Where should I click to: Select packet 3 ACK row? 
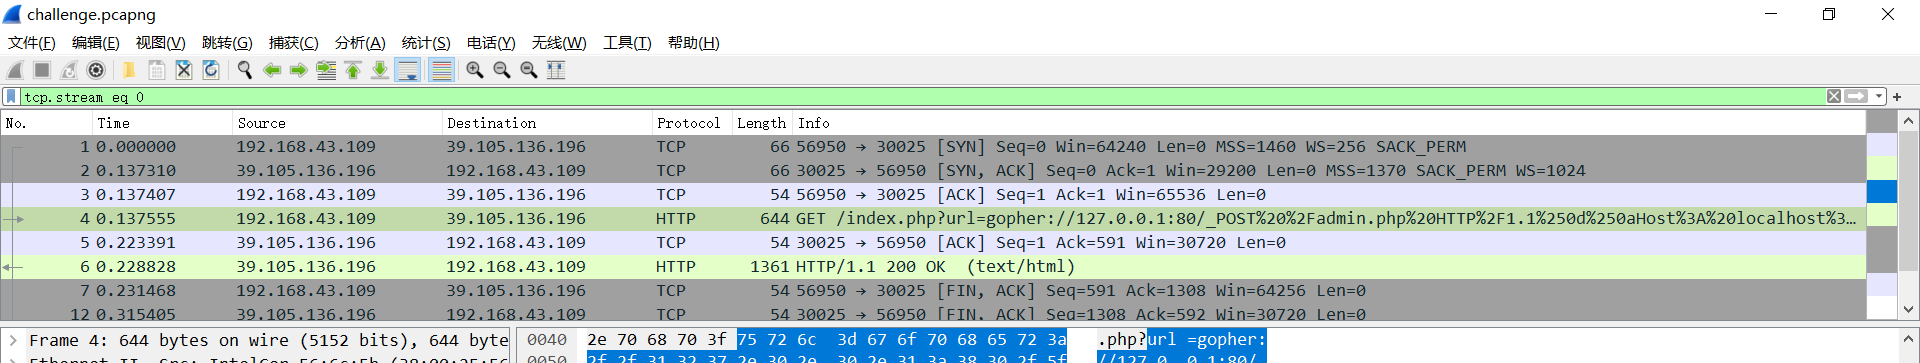click(933, 195)
